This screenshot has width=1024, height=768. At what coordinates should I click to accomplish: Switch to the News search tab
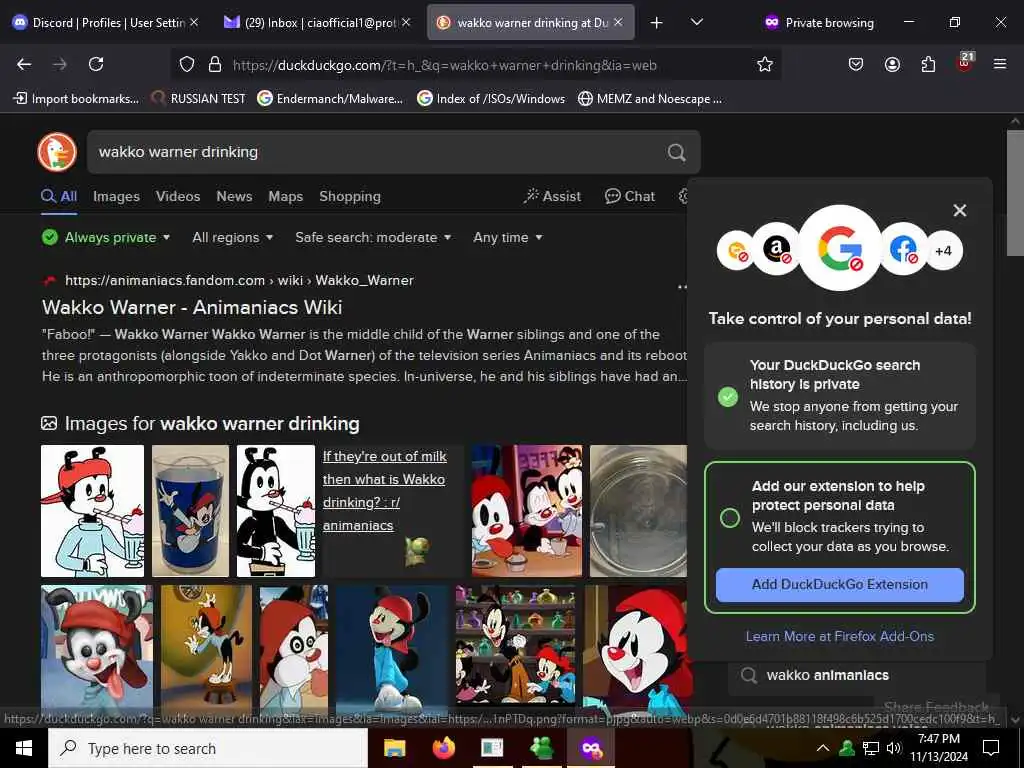234,197
